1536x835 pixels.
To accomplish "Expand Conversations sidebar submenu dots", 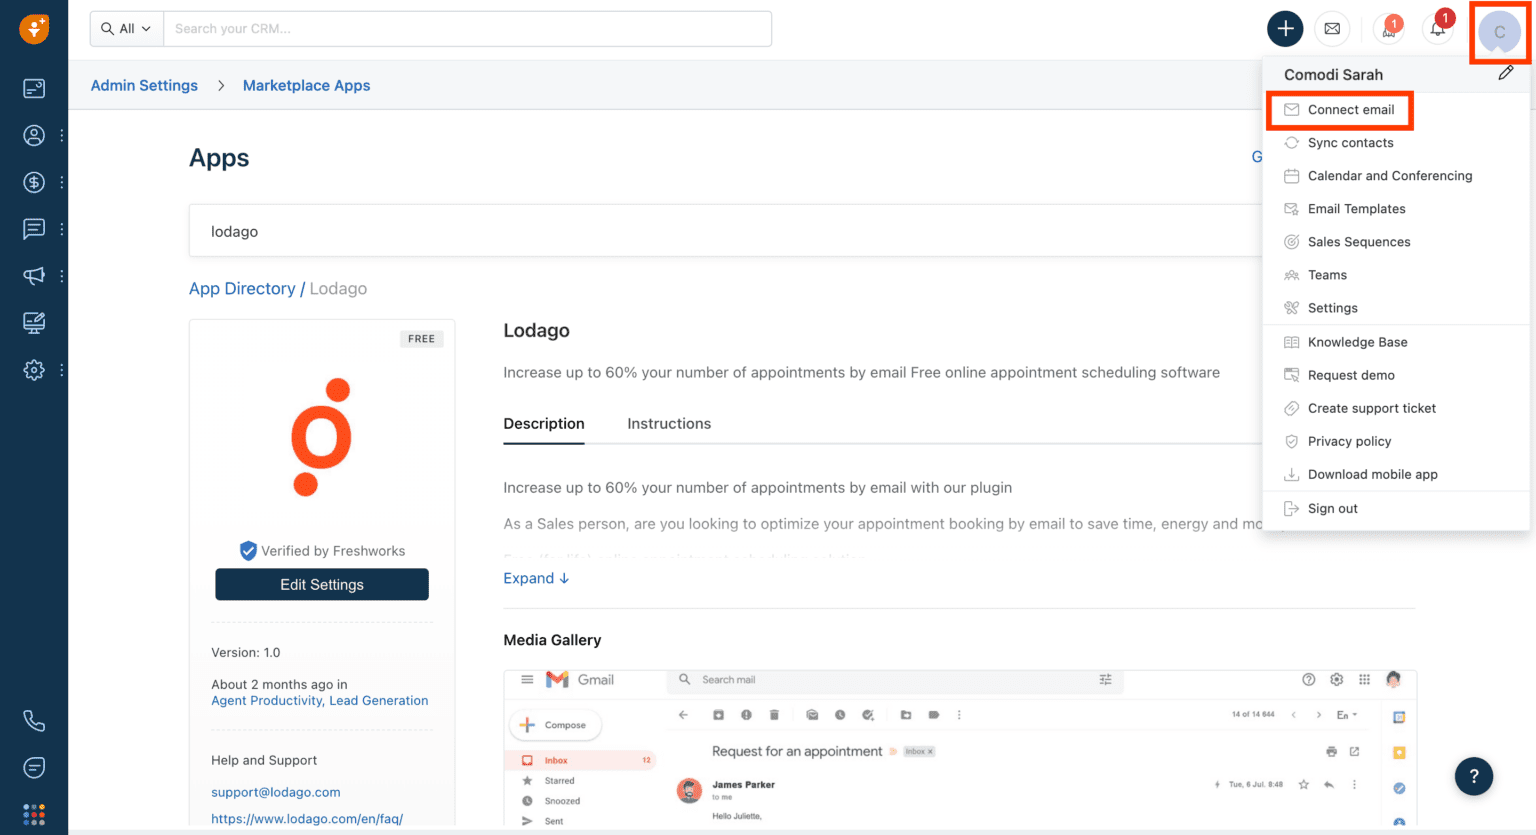I will coord(62,229).
